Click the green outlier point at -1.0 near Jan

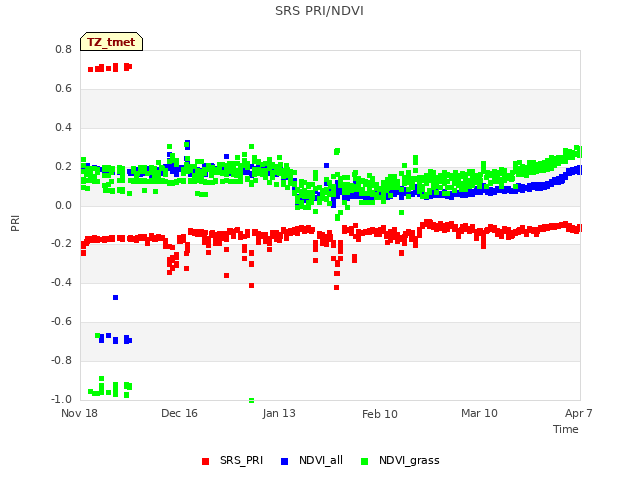251,400
